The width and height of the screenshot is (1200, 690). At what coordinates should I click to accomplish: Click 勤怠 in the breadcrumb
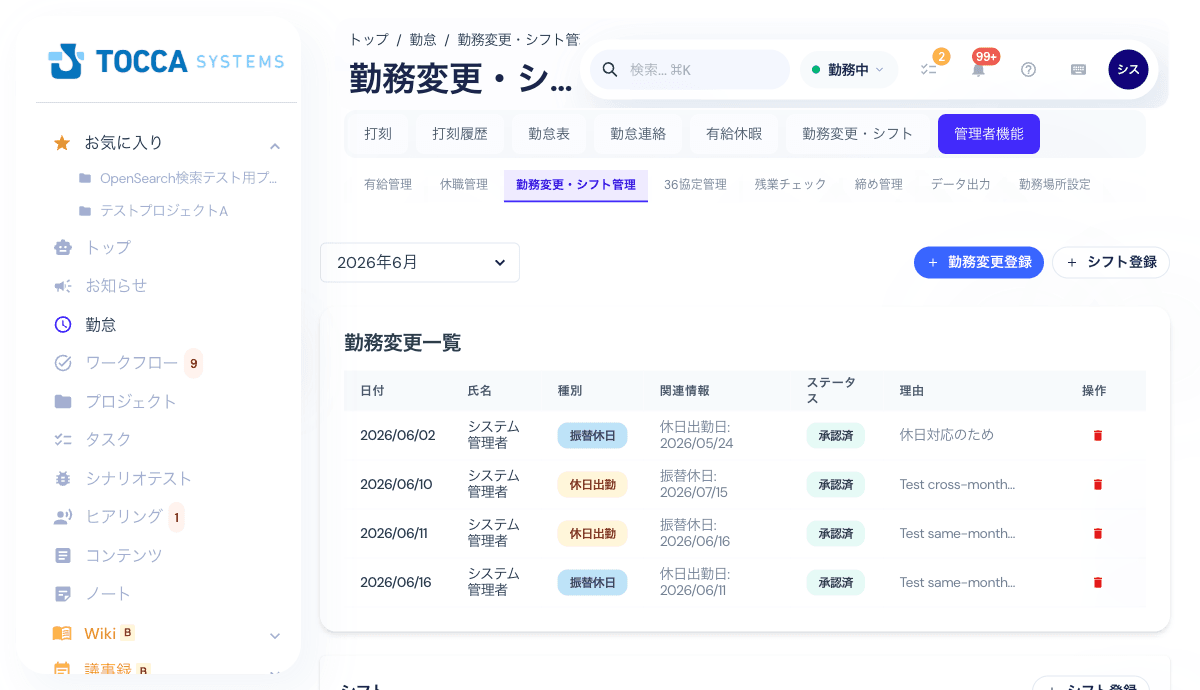click(x=423, y=40)
